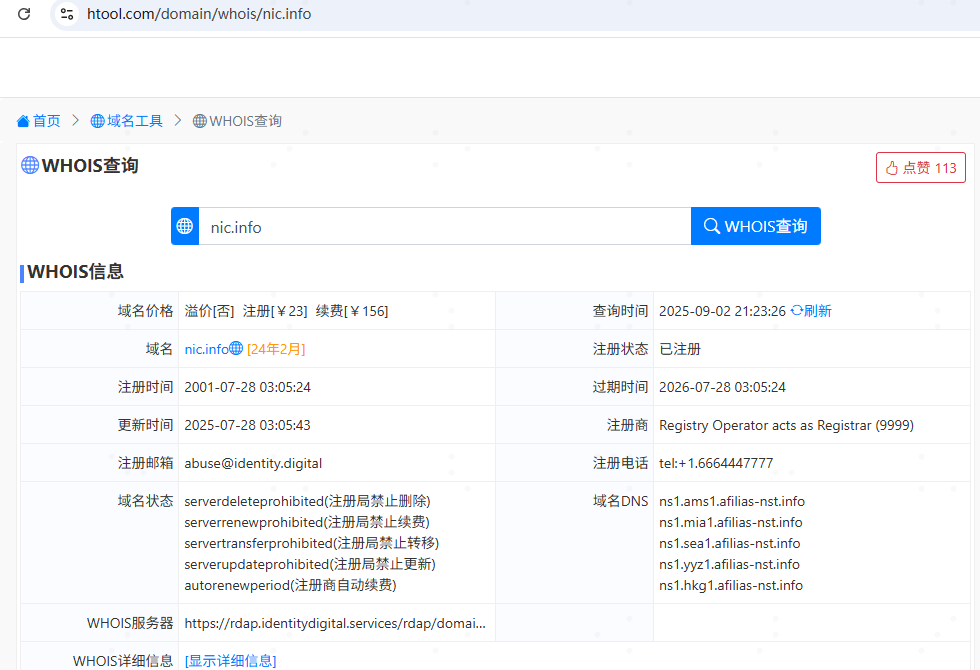
Task: Open the 域名工具 breadcrumb link
Action: coord(134,121)
